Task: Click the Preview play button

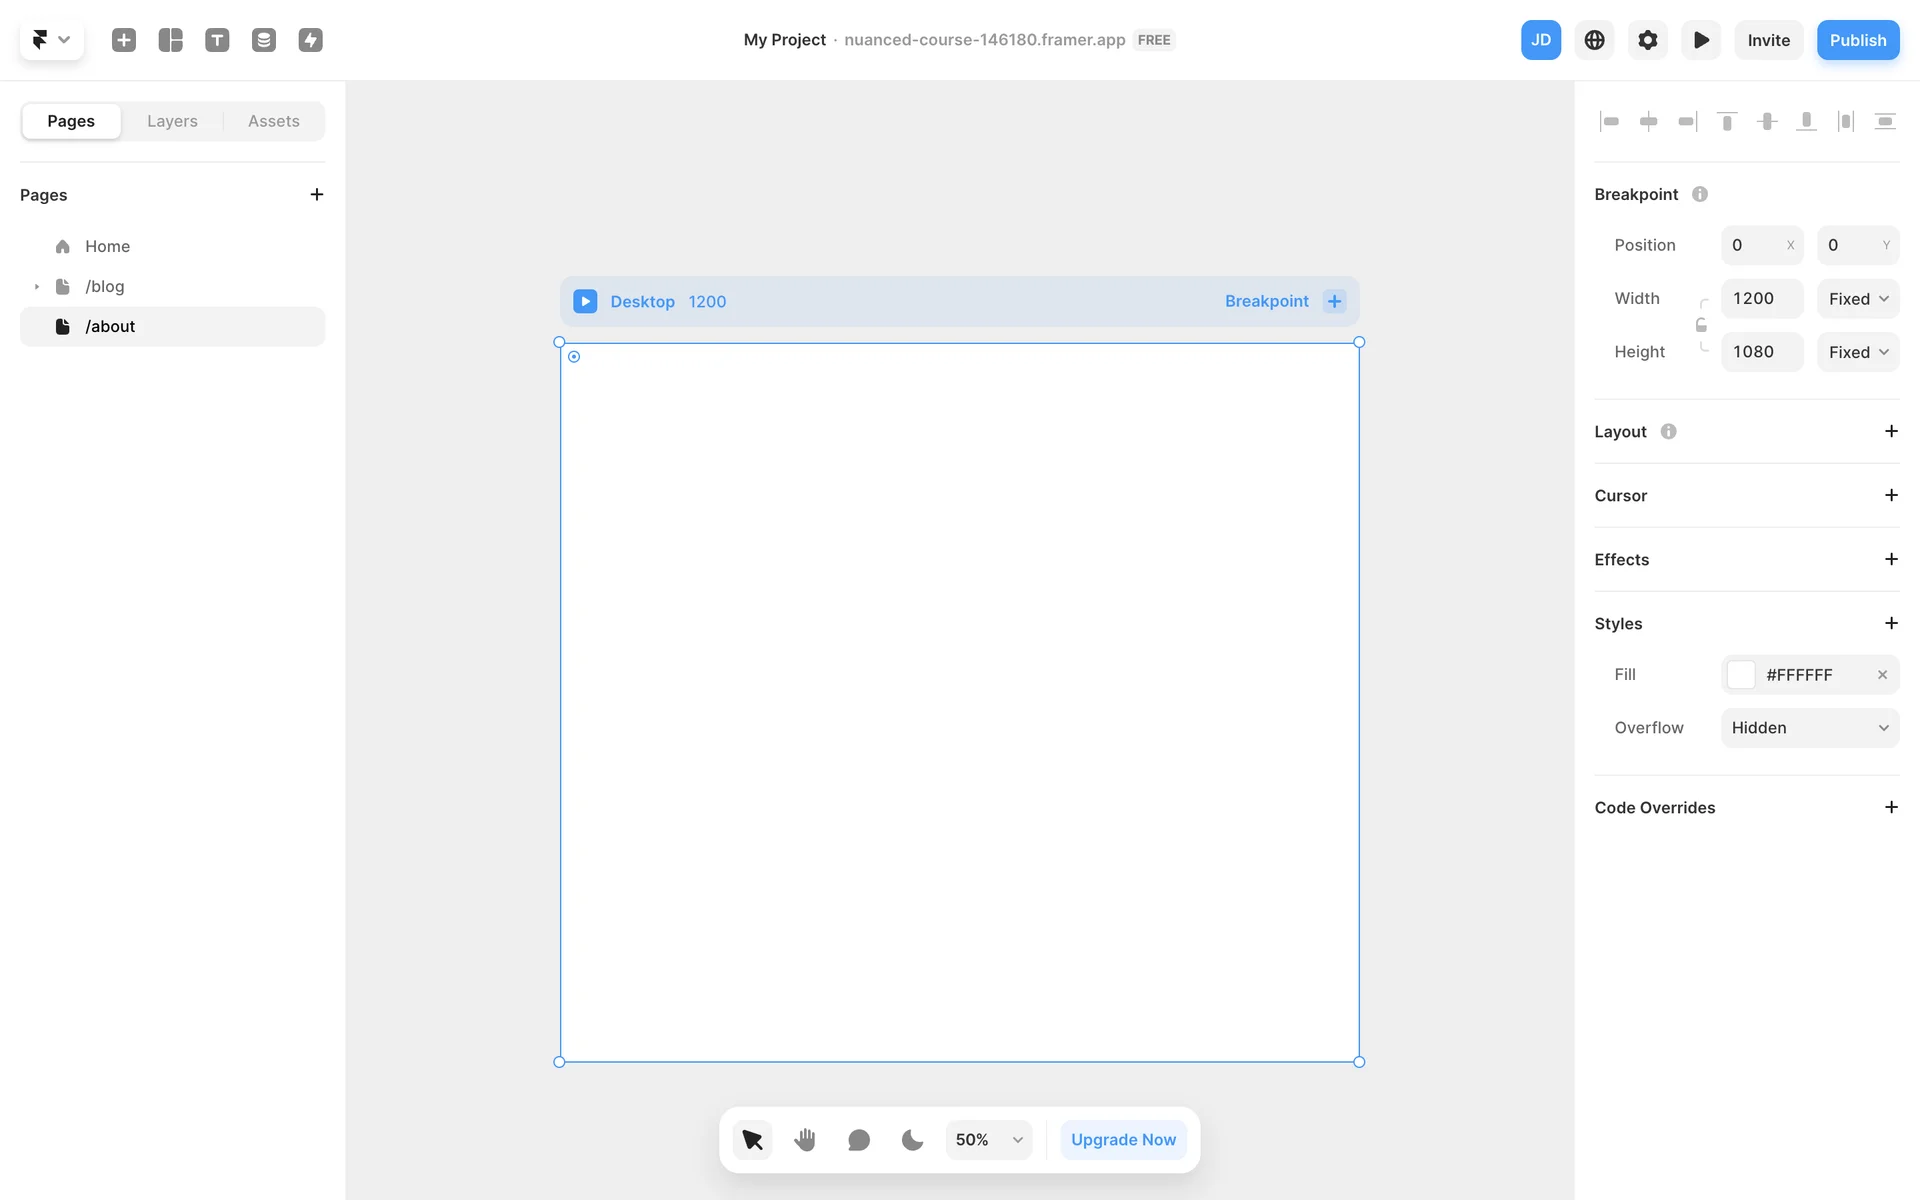Action: (1700, 40)
